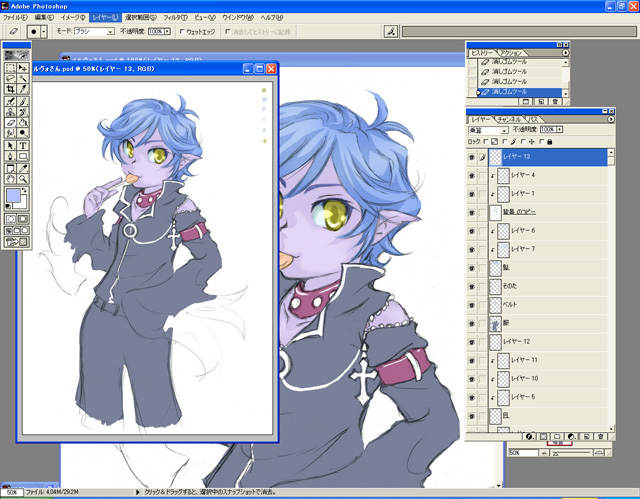This screenshot has height=499, width=640.
Task: Select the Lasso tool
Action: click(x=11, y=78)
